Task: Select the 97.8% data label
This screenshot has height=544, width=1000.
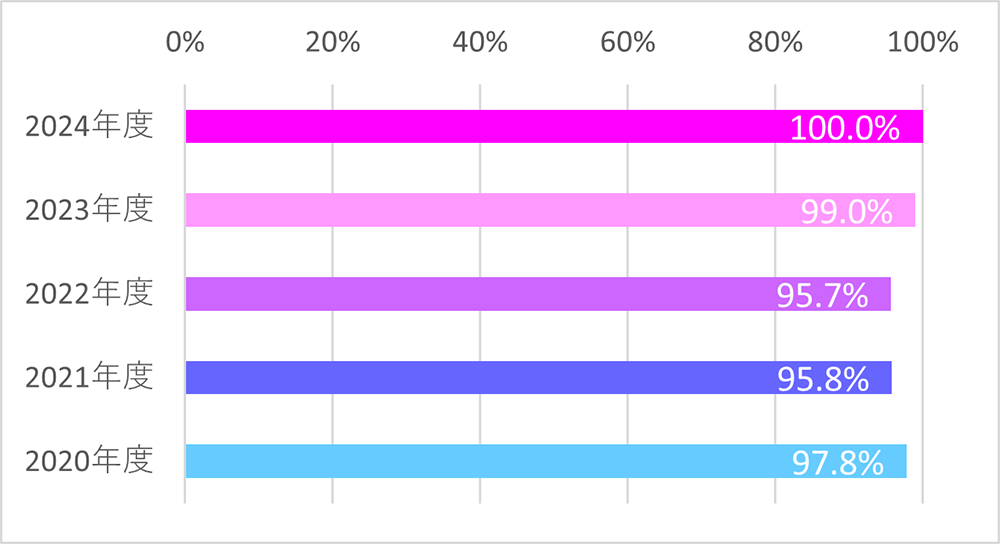Action: [x=837, y=463]
